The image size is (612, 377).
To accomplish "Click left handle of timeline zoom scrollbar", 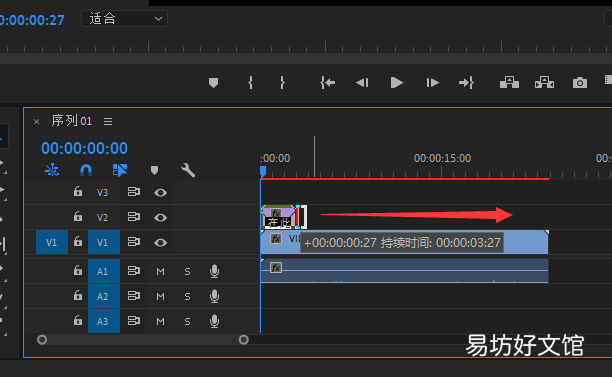I will 42,340.
